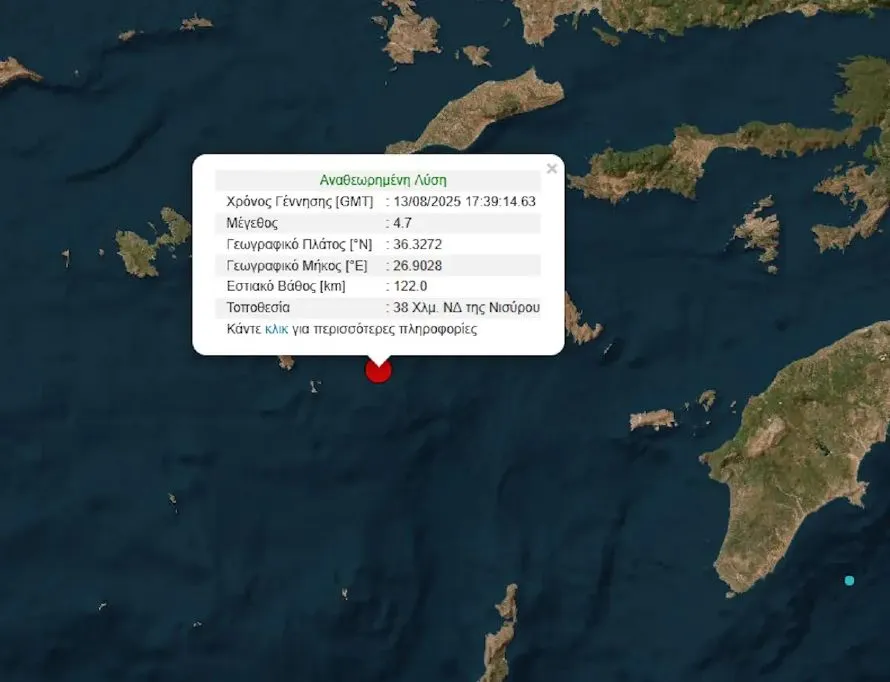This screenshot has width=890, height=682.
Task: Click the 'Γεωγραφικό Πλάτος [°N]' label
Action: pyautogui.click(x=299, y=245)
